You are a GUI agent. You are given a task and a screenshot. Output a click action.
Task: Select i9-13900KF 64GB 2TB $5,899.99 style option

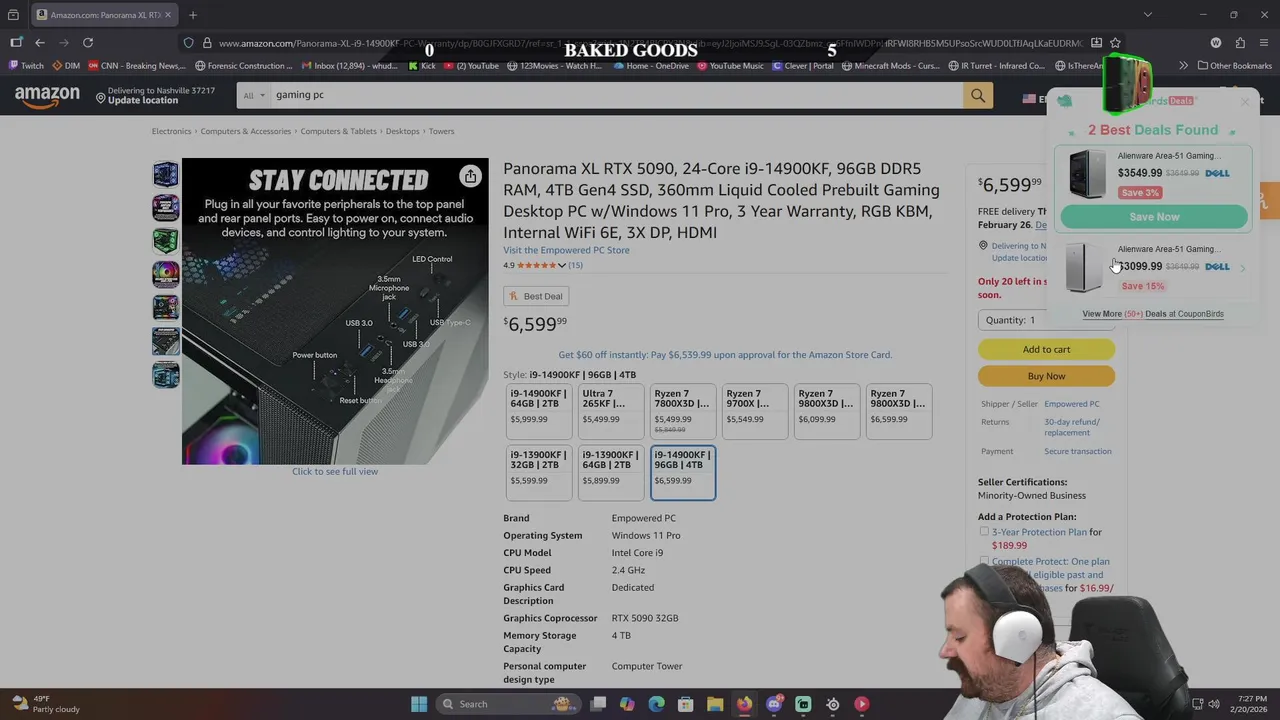coord(611,472)
